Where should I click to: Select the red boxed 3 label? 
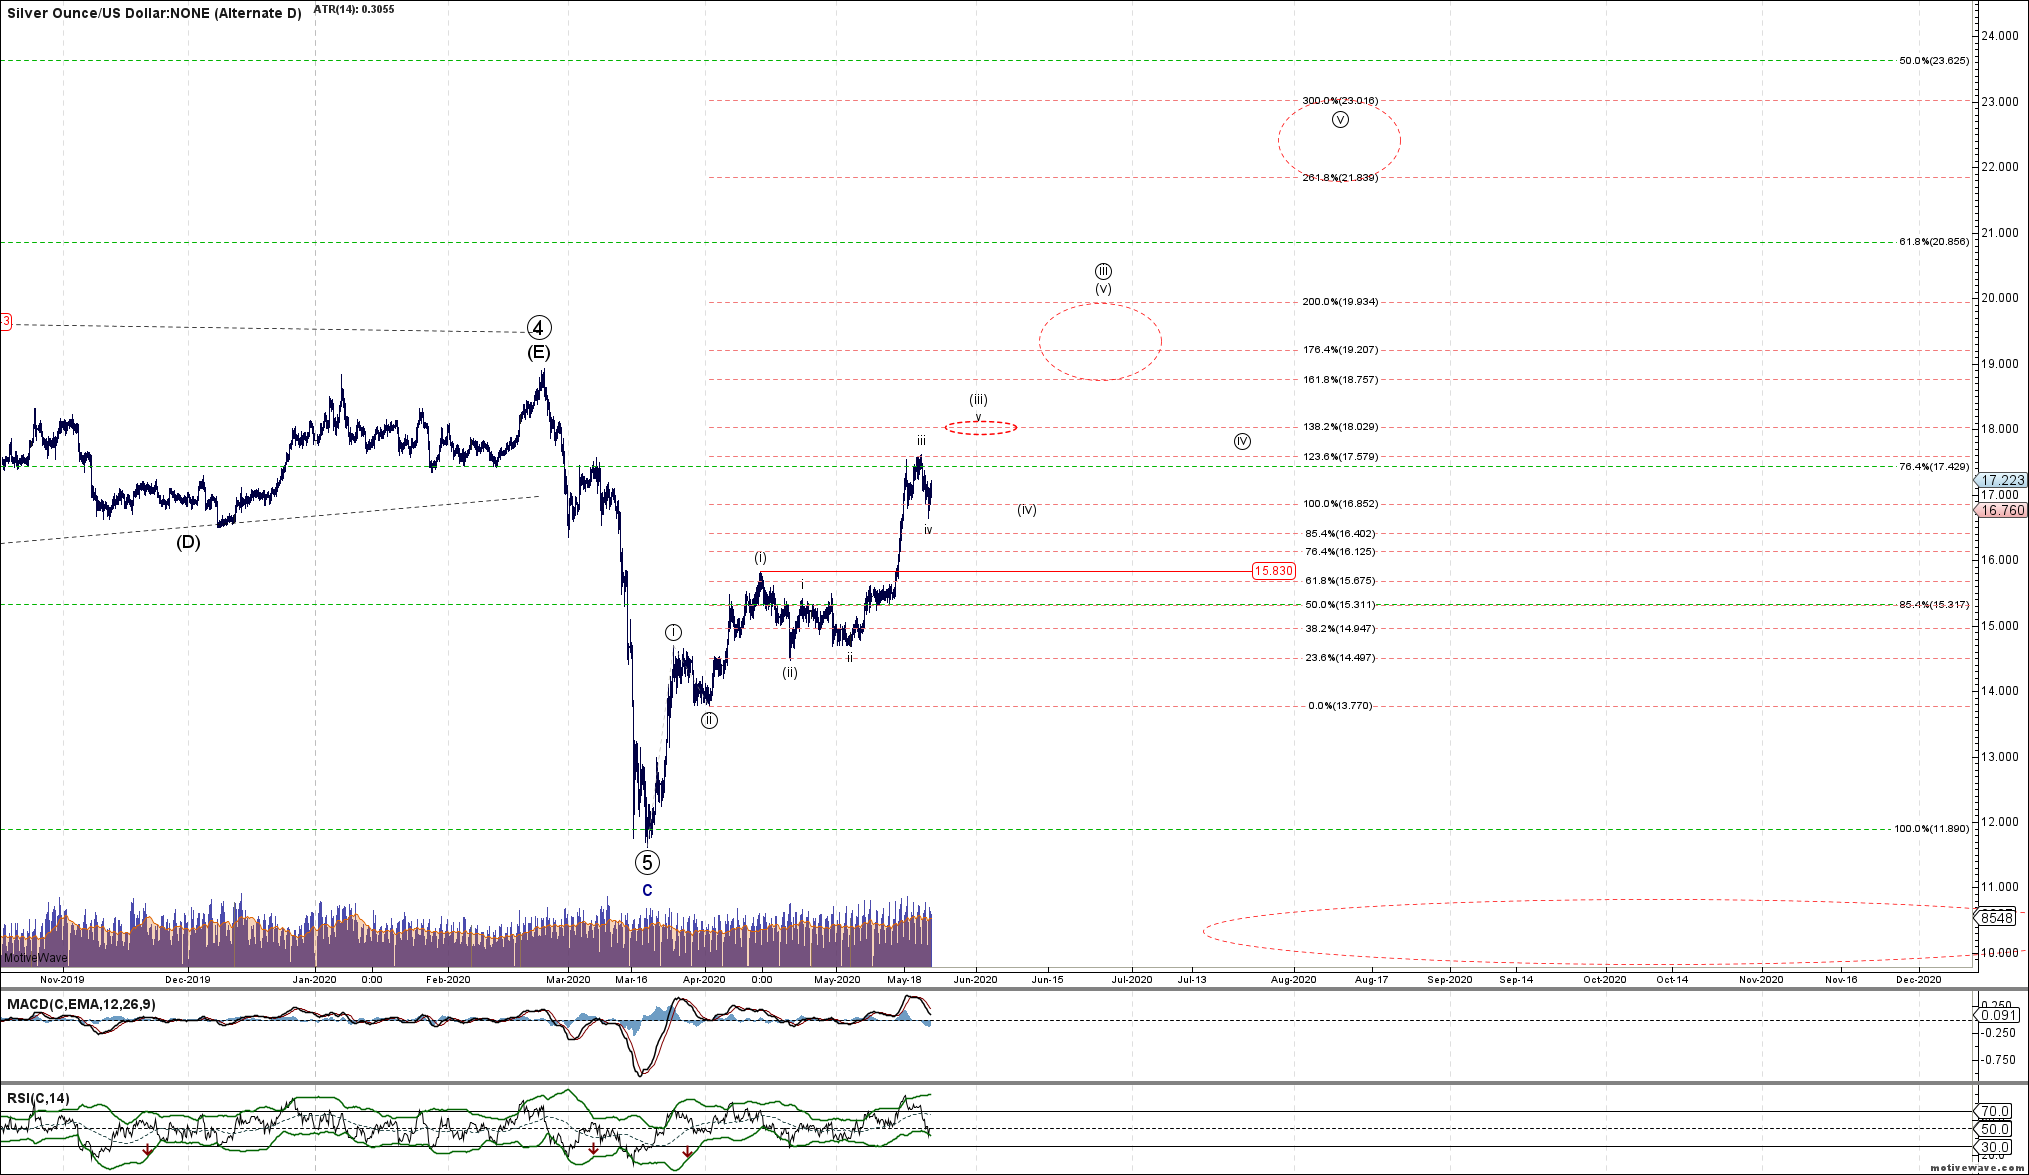[x=5, y=322]
